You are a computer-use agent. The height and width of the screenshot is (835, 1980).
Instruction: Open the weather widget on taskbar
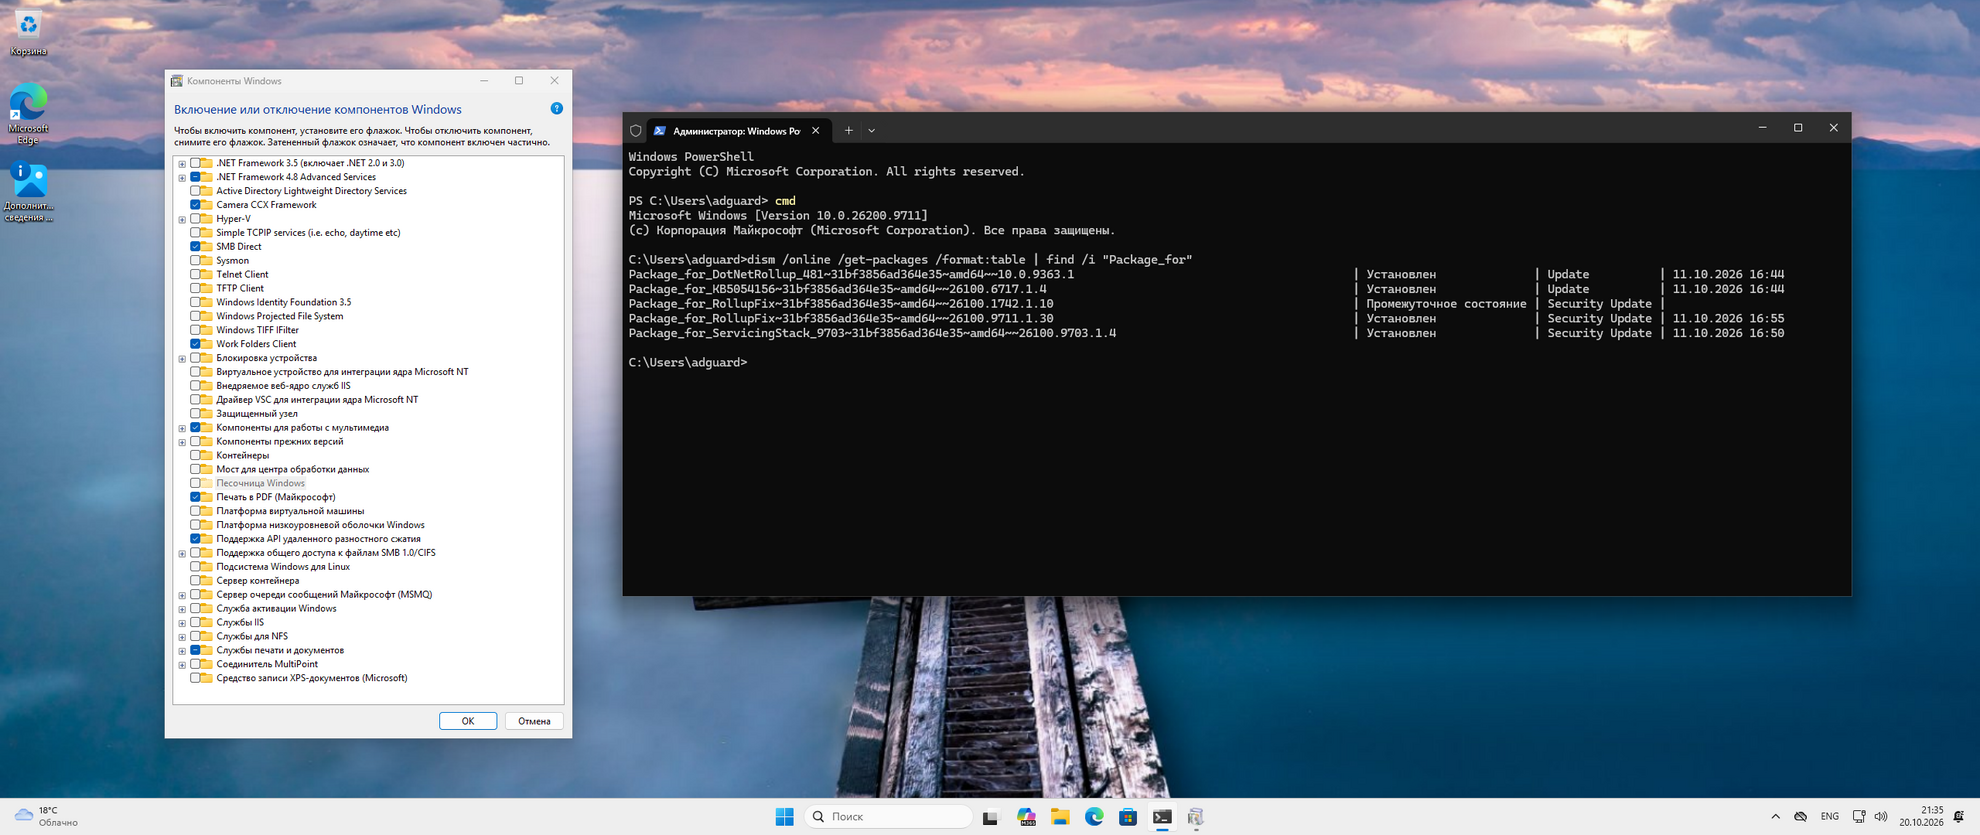[x=46, y=817]
